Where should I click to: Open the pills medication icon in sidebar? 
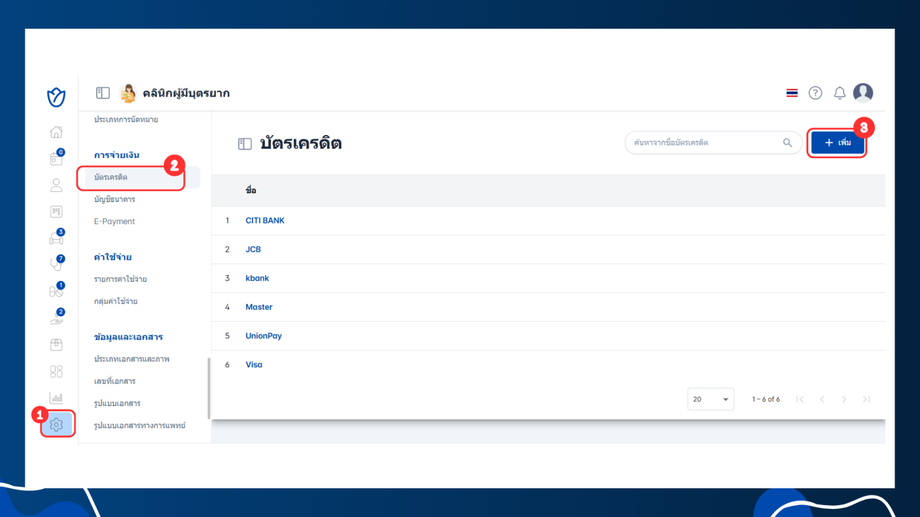56,290
